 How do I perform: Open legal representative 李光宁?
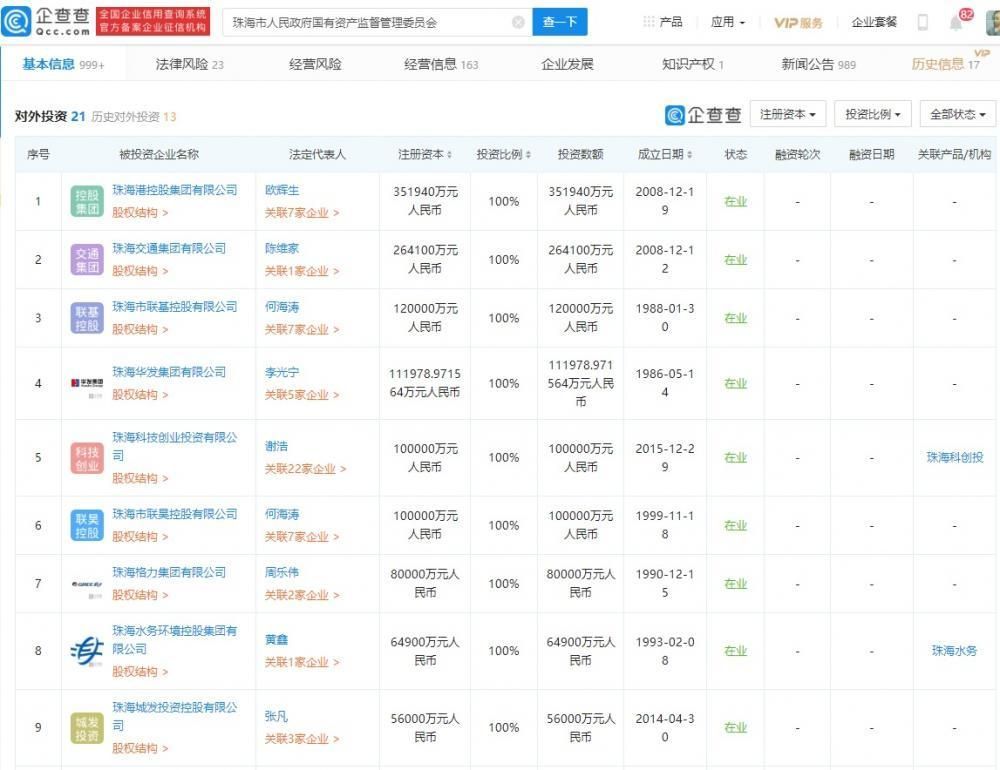point(282,373)
